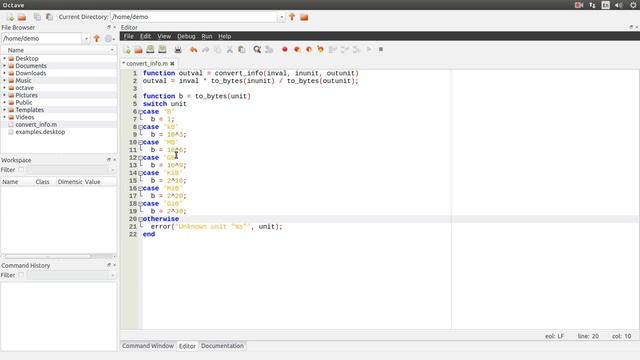Remove all breakpoints icon in editor toolbar
The width and height of the screenshot is (640, 360).
pos(320,49)
